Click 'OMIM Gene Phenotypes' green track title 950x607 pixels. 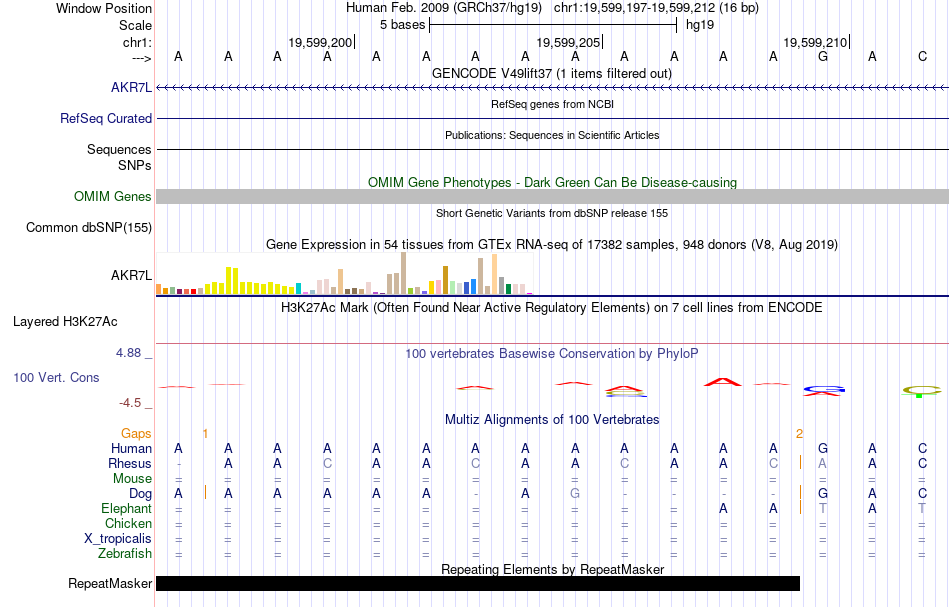pyautogui.click(x=552, y=182)
